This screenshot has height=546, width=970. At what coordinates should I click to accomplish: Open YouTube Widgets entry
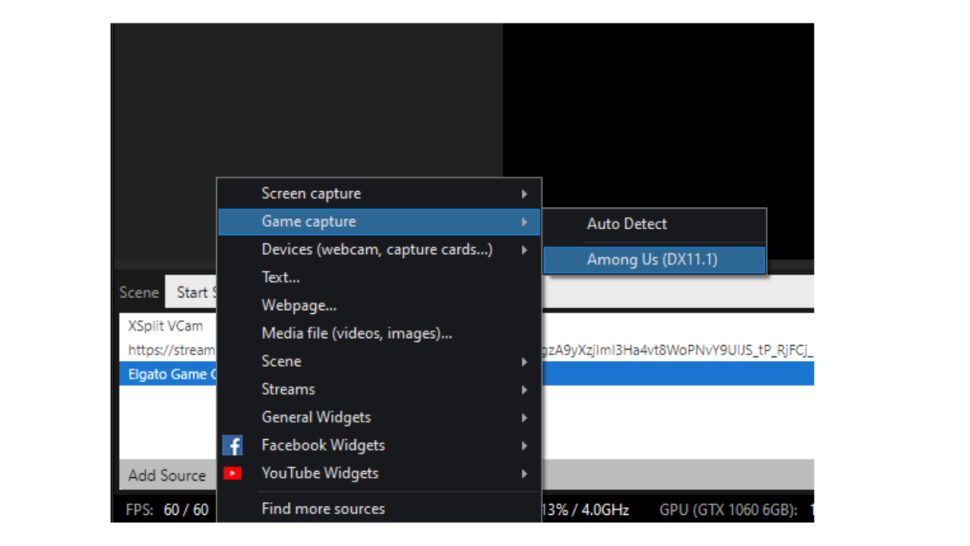pyautogui.click(x=379, y=473)
